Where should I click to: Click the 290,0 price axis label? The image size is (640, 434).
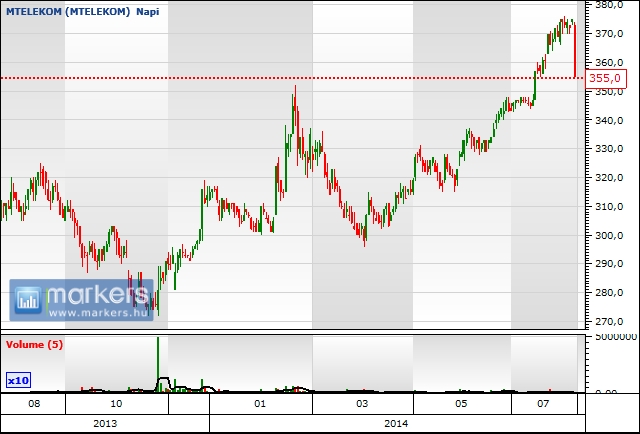[610, 264]
